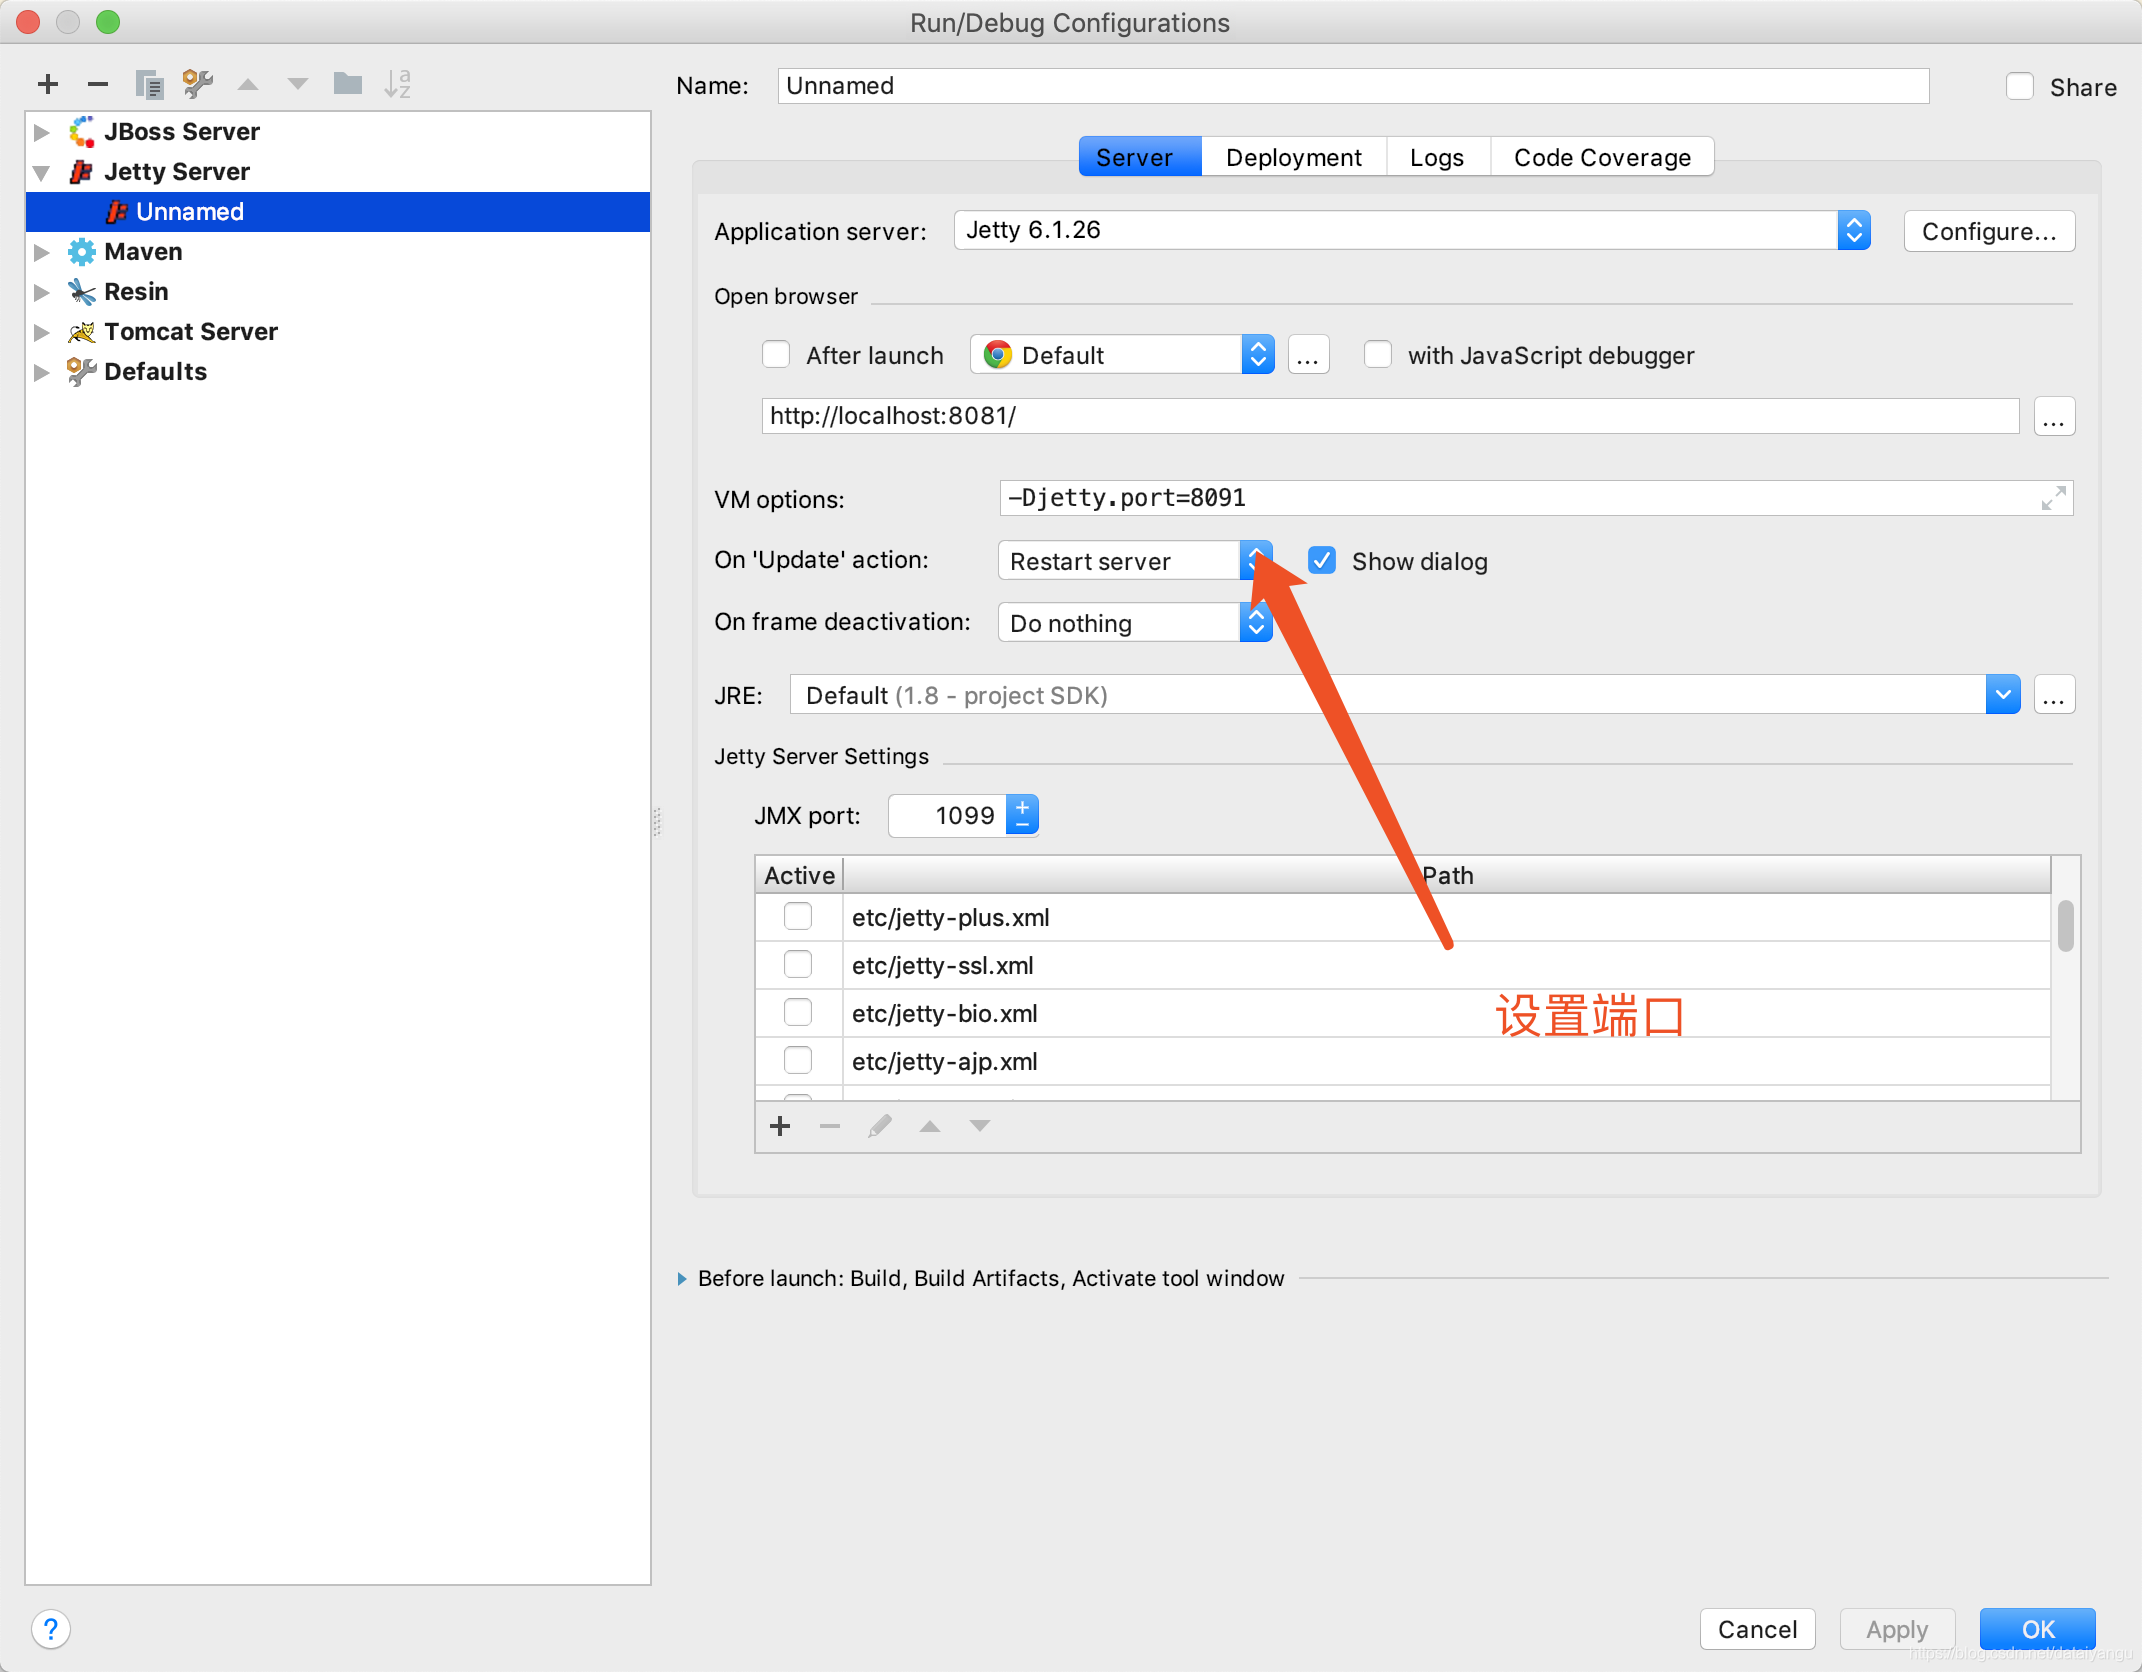Image resolution: width=2142 pixels, height=1672 pixels.
Task: Click the OK button
Action: click(2038, 1629)
